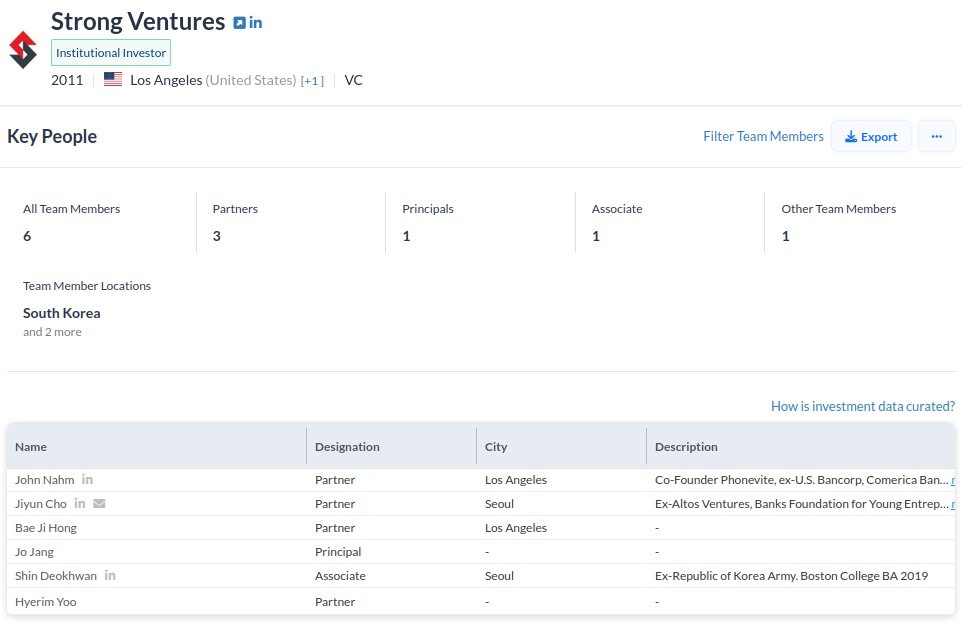The width and height of the screenshot is (962, 623).
Task: Open Strong Ventures external website icon
Action: [239, 22]
